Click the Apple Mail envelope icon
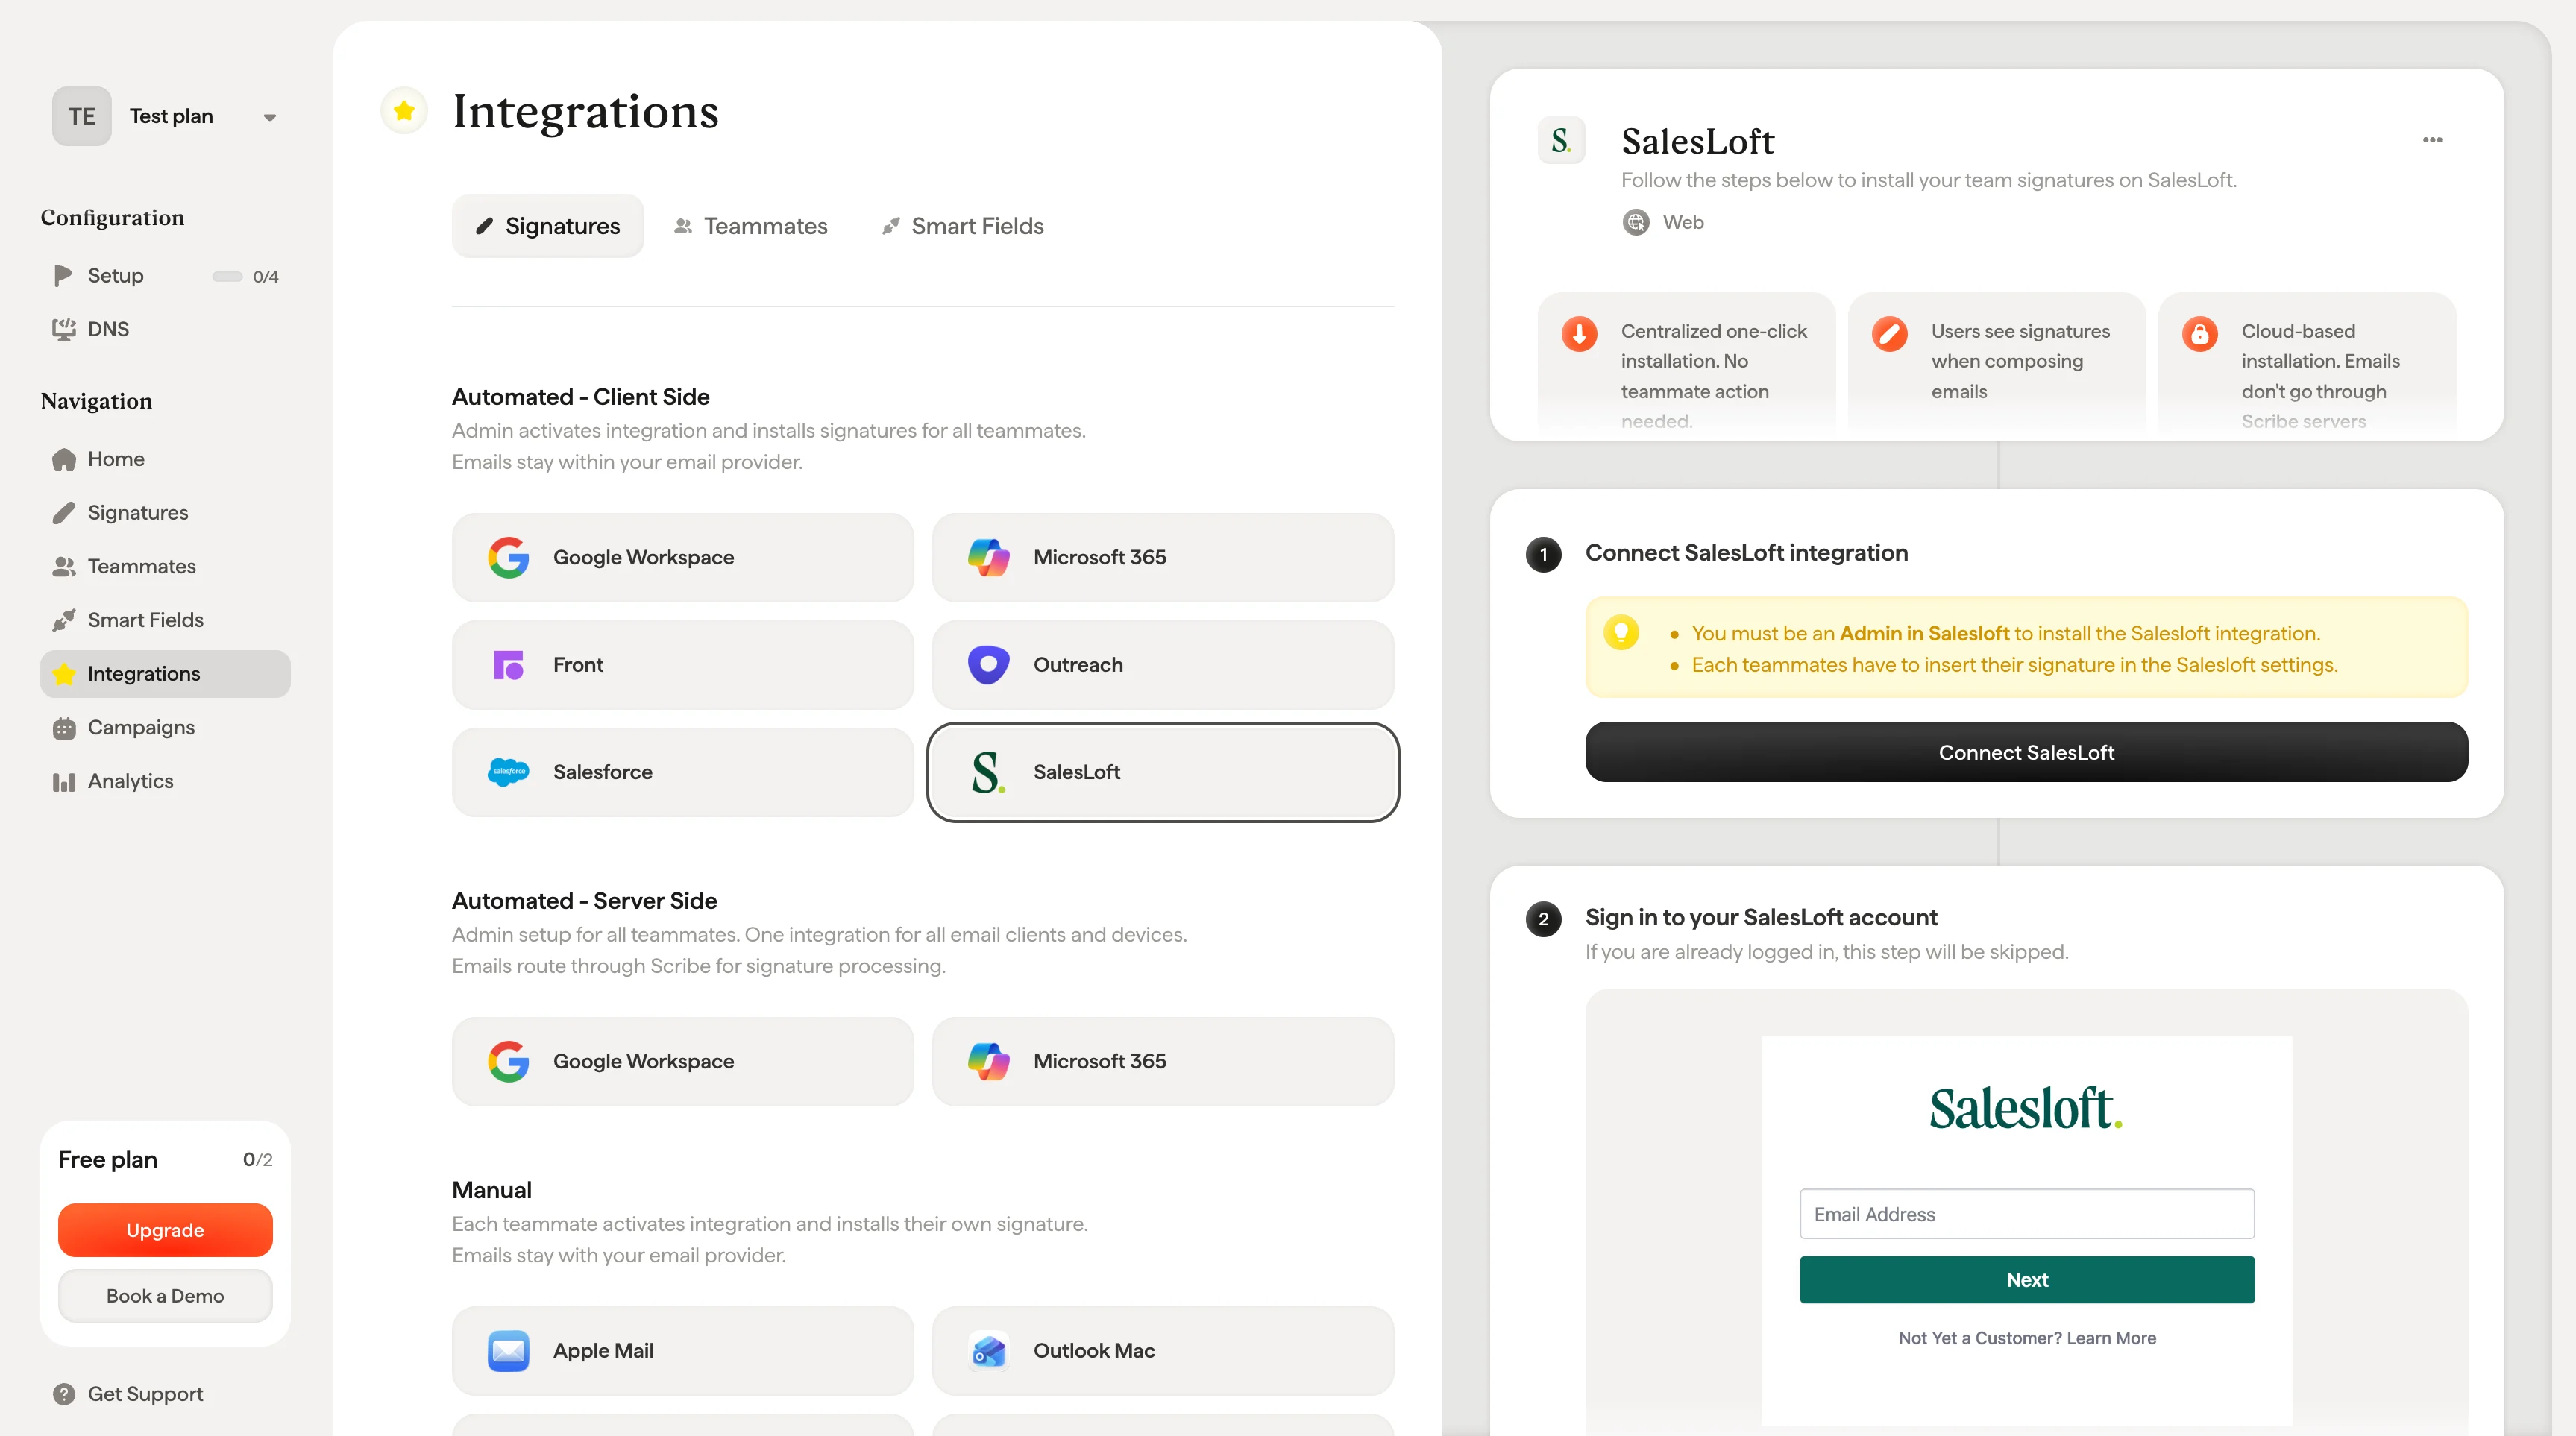This screenshot has height=1436, width=2576. 508,1351
